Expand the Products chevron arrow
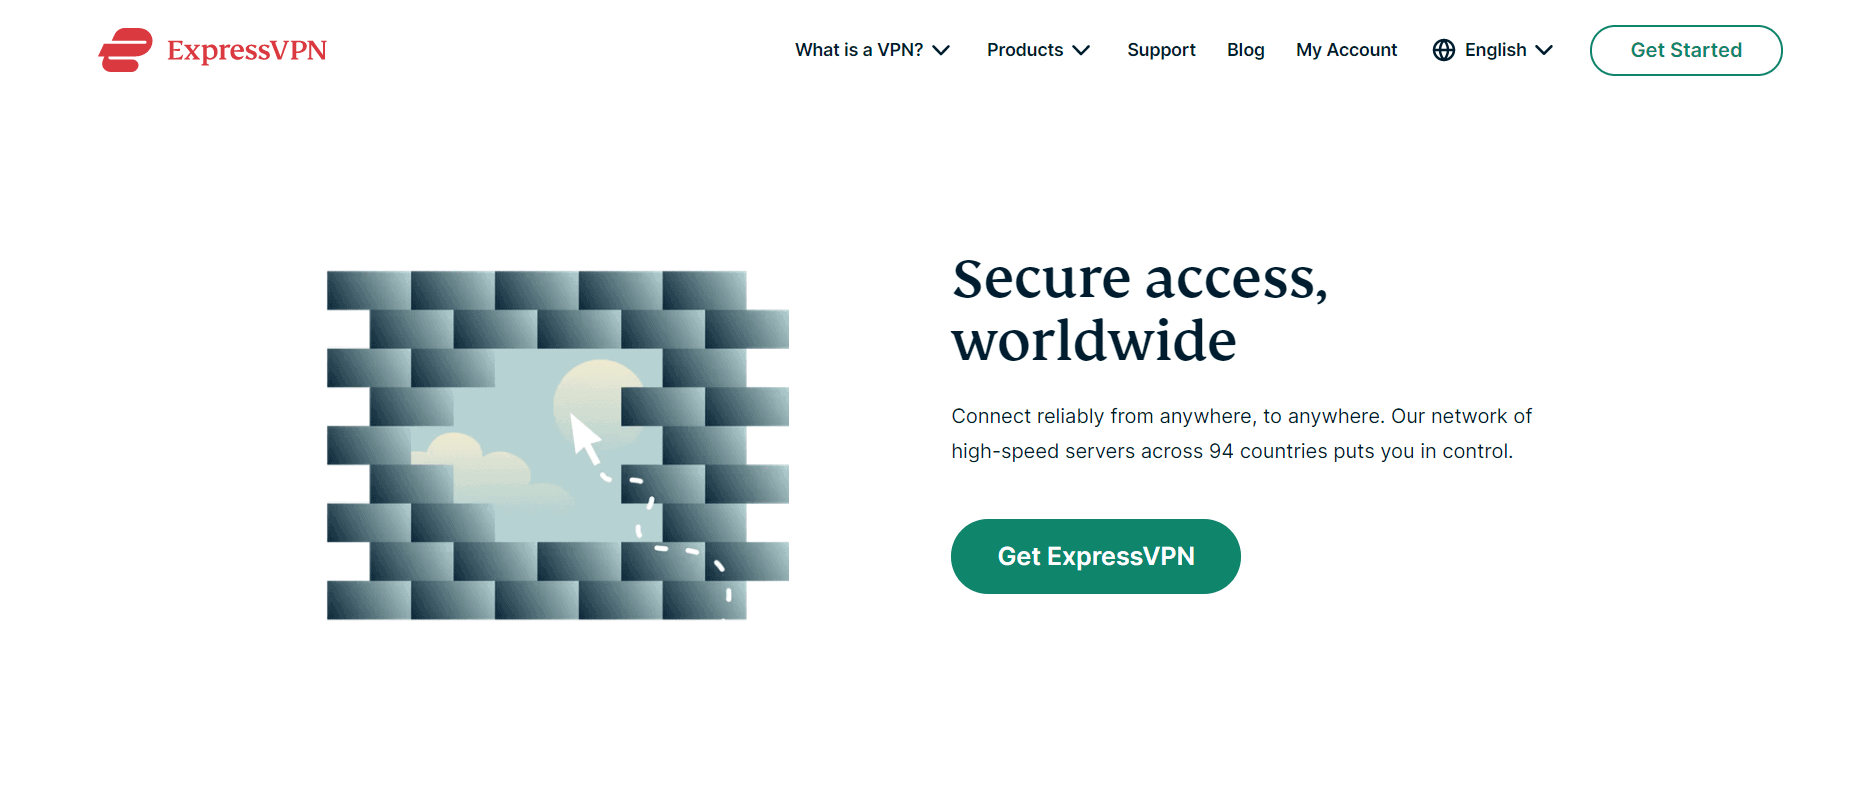Image resolution: width=1873 pixels, height=801 pixels. 1081,50
